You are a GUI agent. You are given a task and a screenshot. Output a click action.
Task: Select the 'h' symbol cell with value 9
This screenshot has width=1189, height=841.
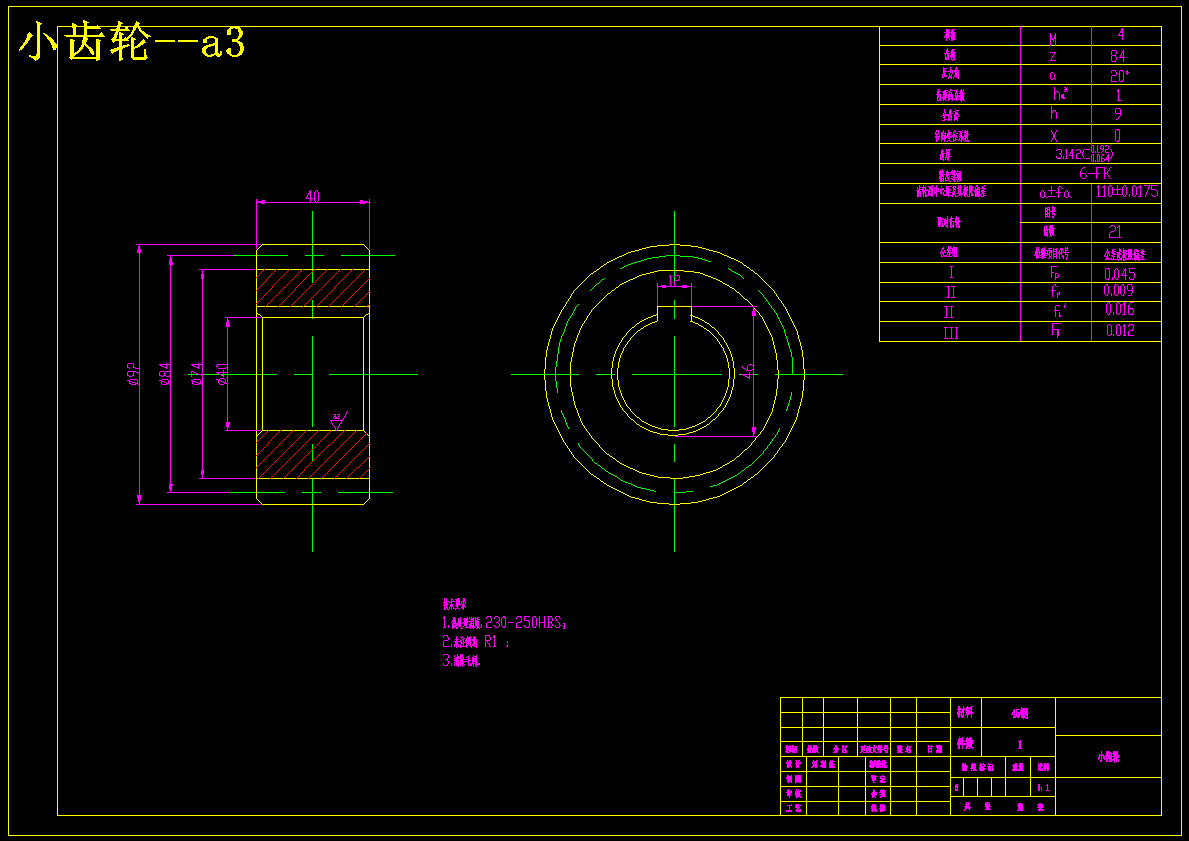pyautogui.click(x=1054, y=114)
